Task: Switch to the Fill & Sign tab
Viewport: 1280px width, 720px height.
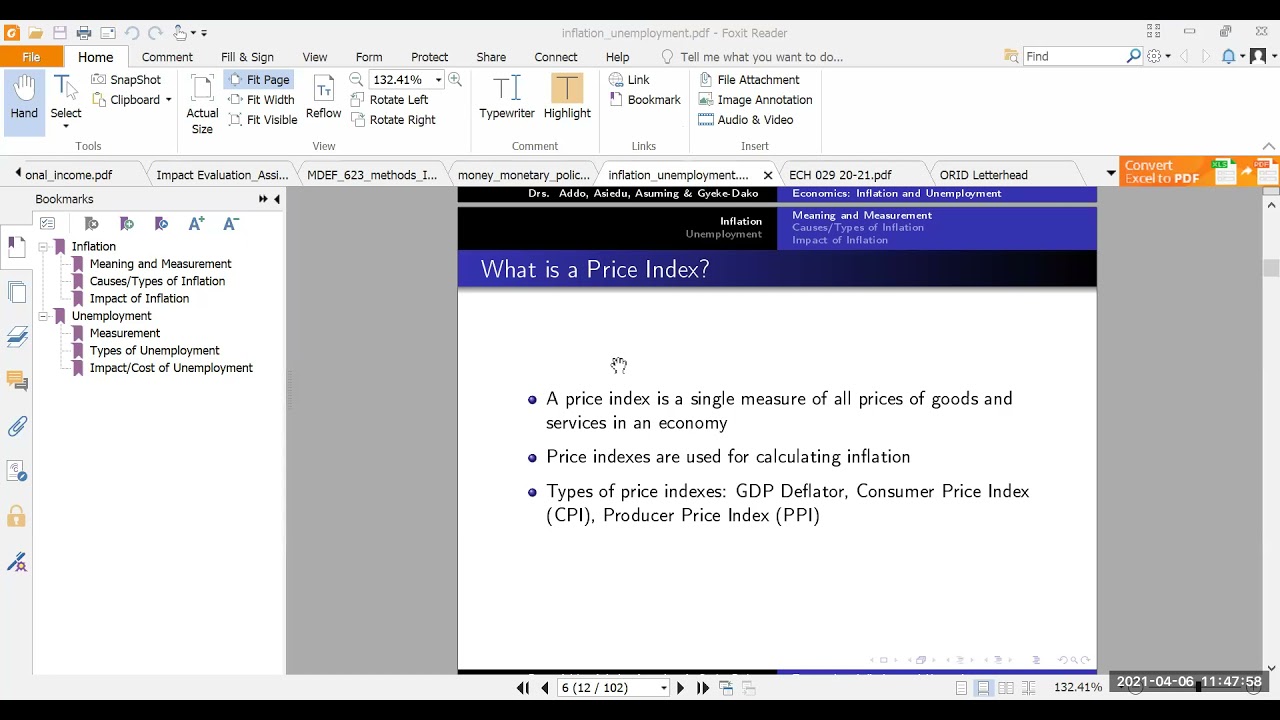Action: point(247,57)
